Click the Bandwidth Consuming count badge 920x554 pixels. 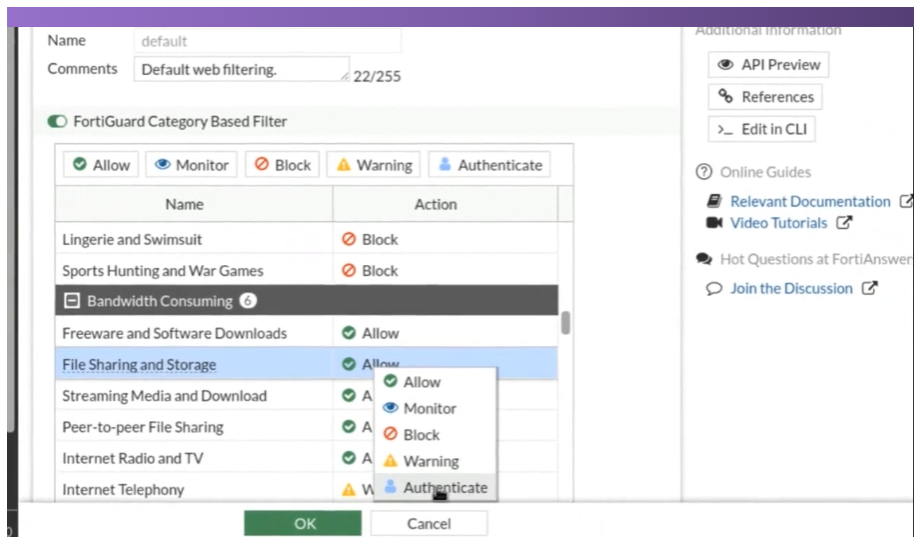click(248, 301)
